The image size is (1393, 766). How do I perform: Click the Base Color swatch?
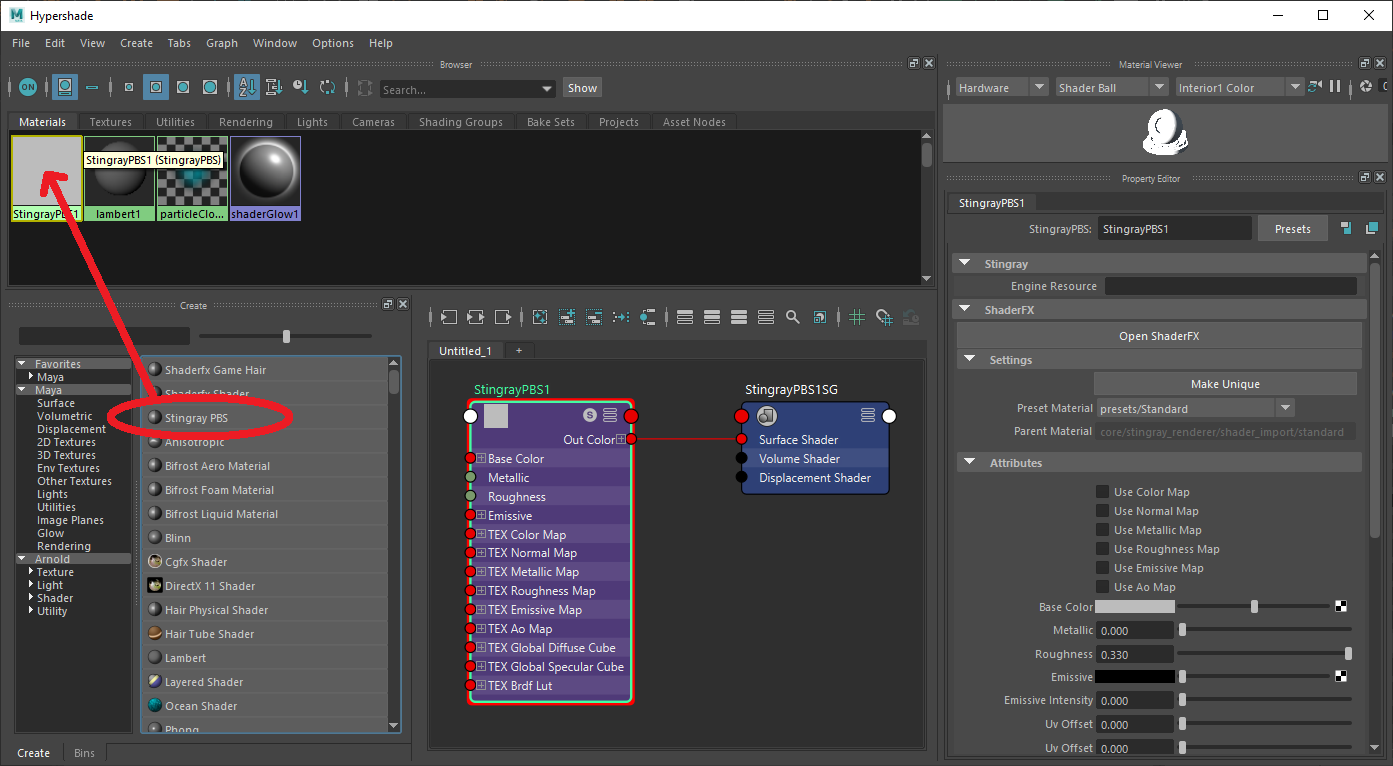[1134, 607]
